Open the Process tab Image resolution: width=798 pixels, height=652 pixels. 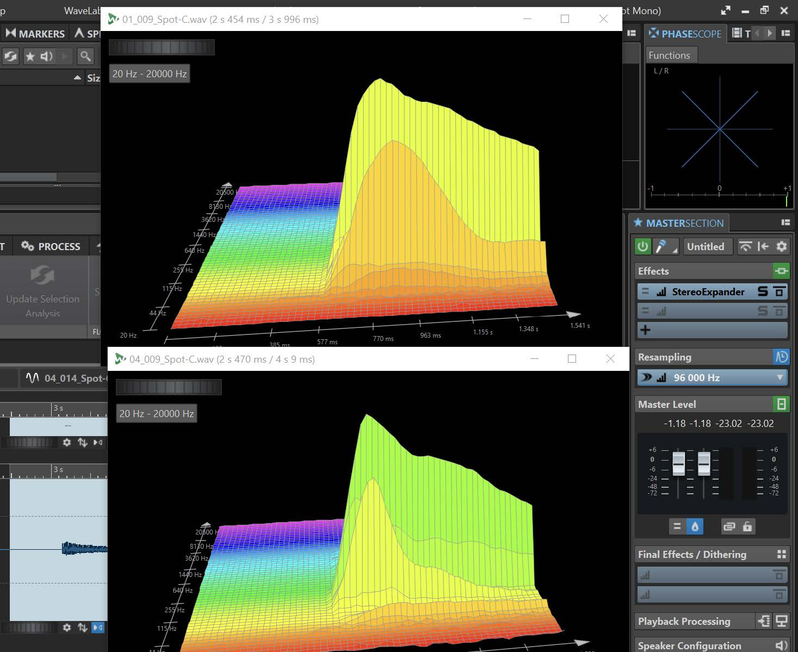(x=52, y=246)
